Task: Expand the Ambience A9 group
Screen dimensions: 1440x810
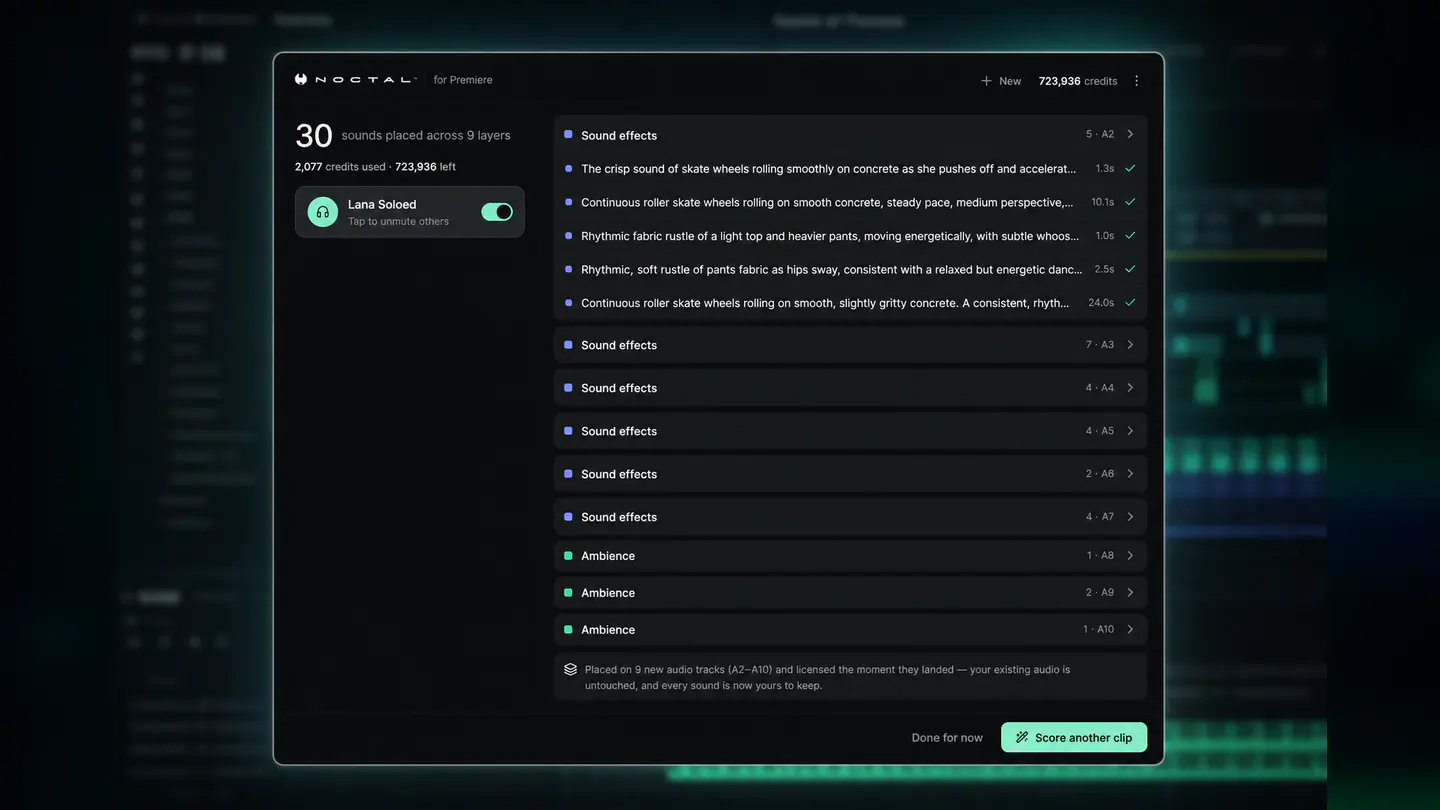Action: 1130,593
